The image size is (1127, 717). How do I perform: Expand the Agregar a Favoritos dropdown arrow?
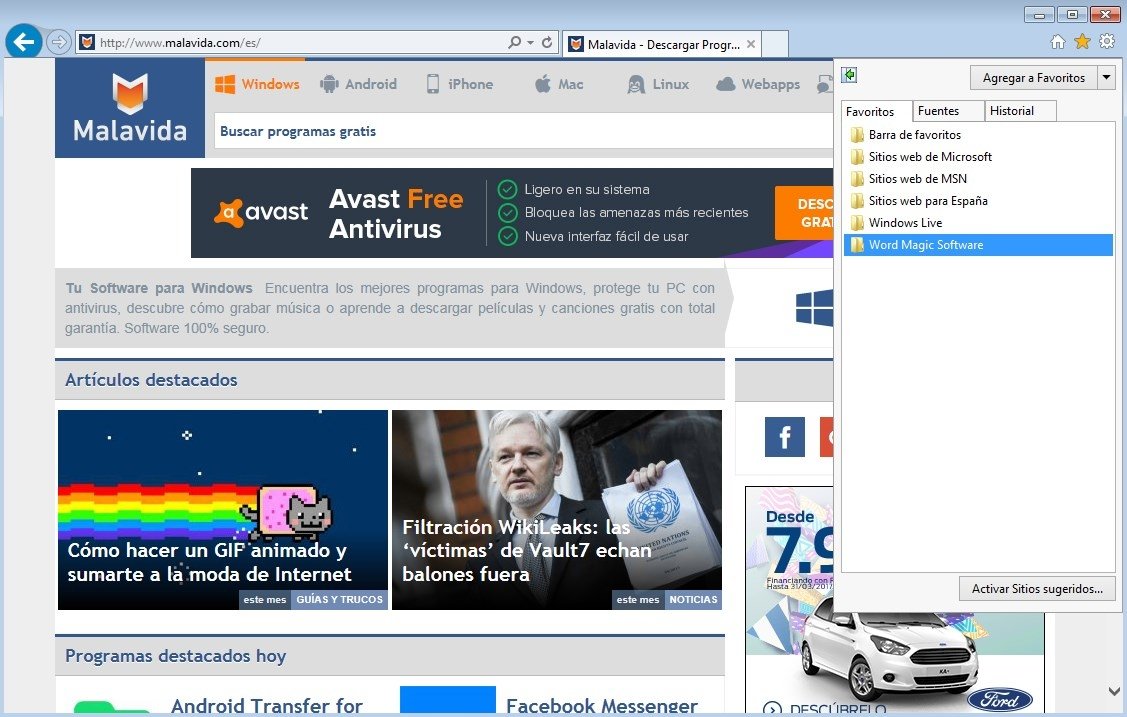(1107, 77)
